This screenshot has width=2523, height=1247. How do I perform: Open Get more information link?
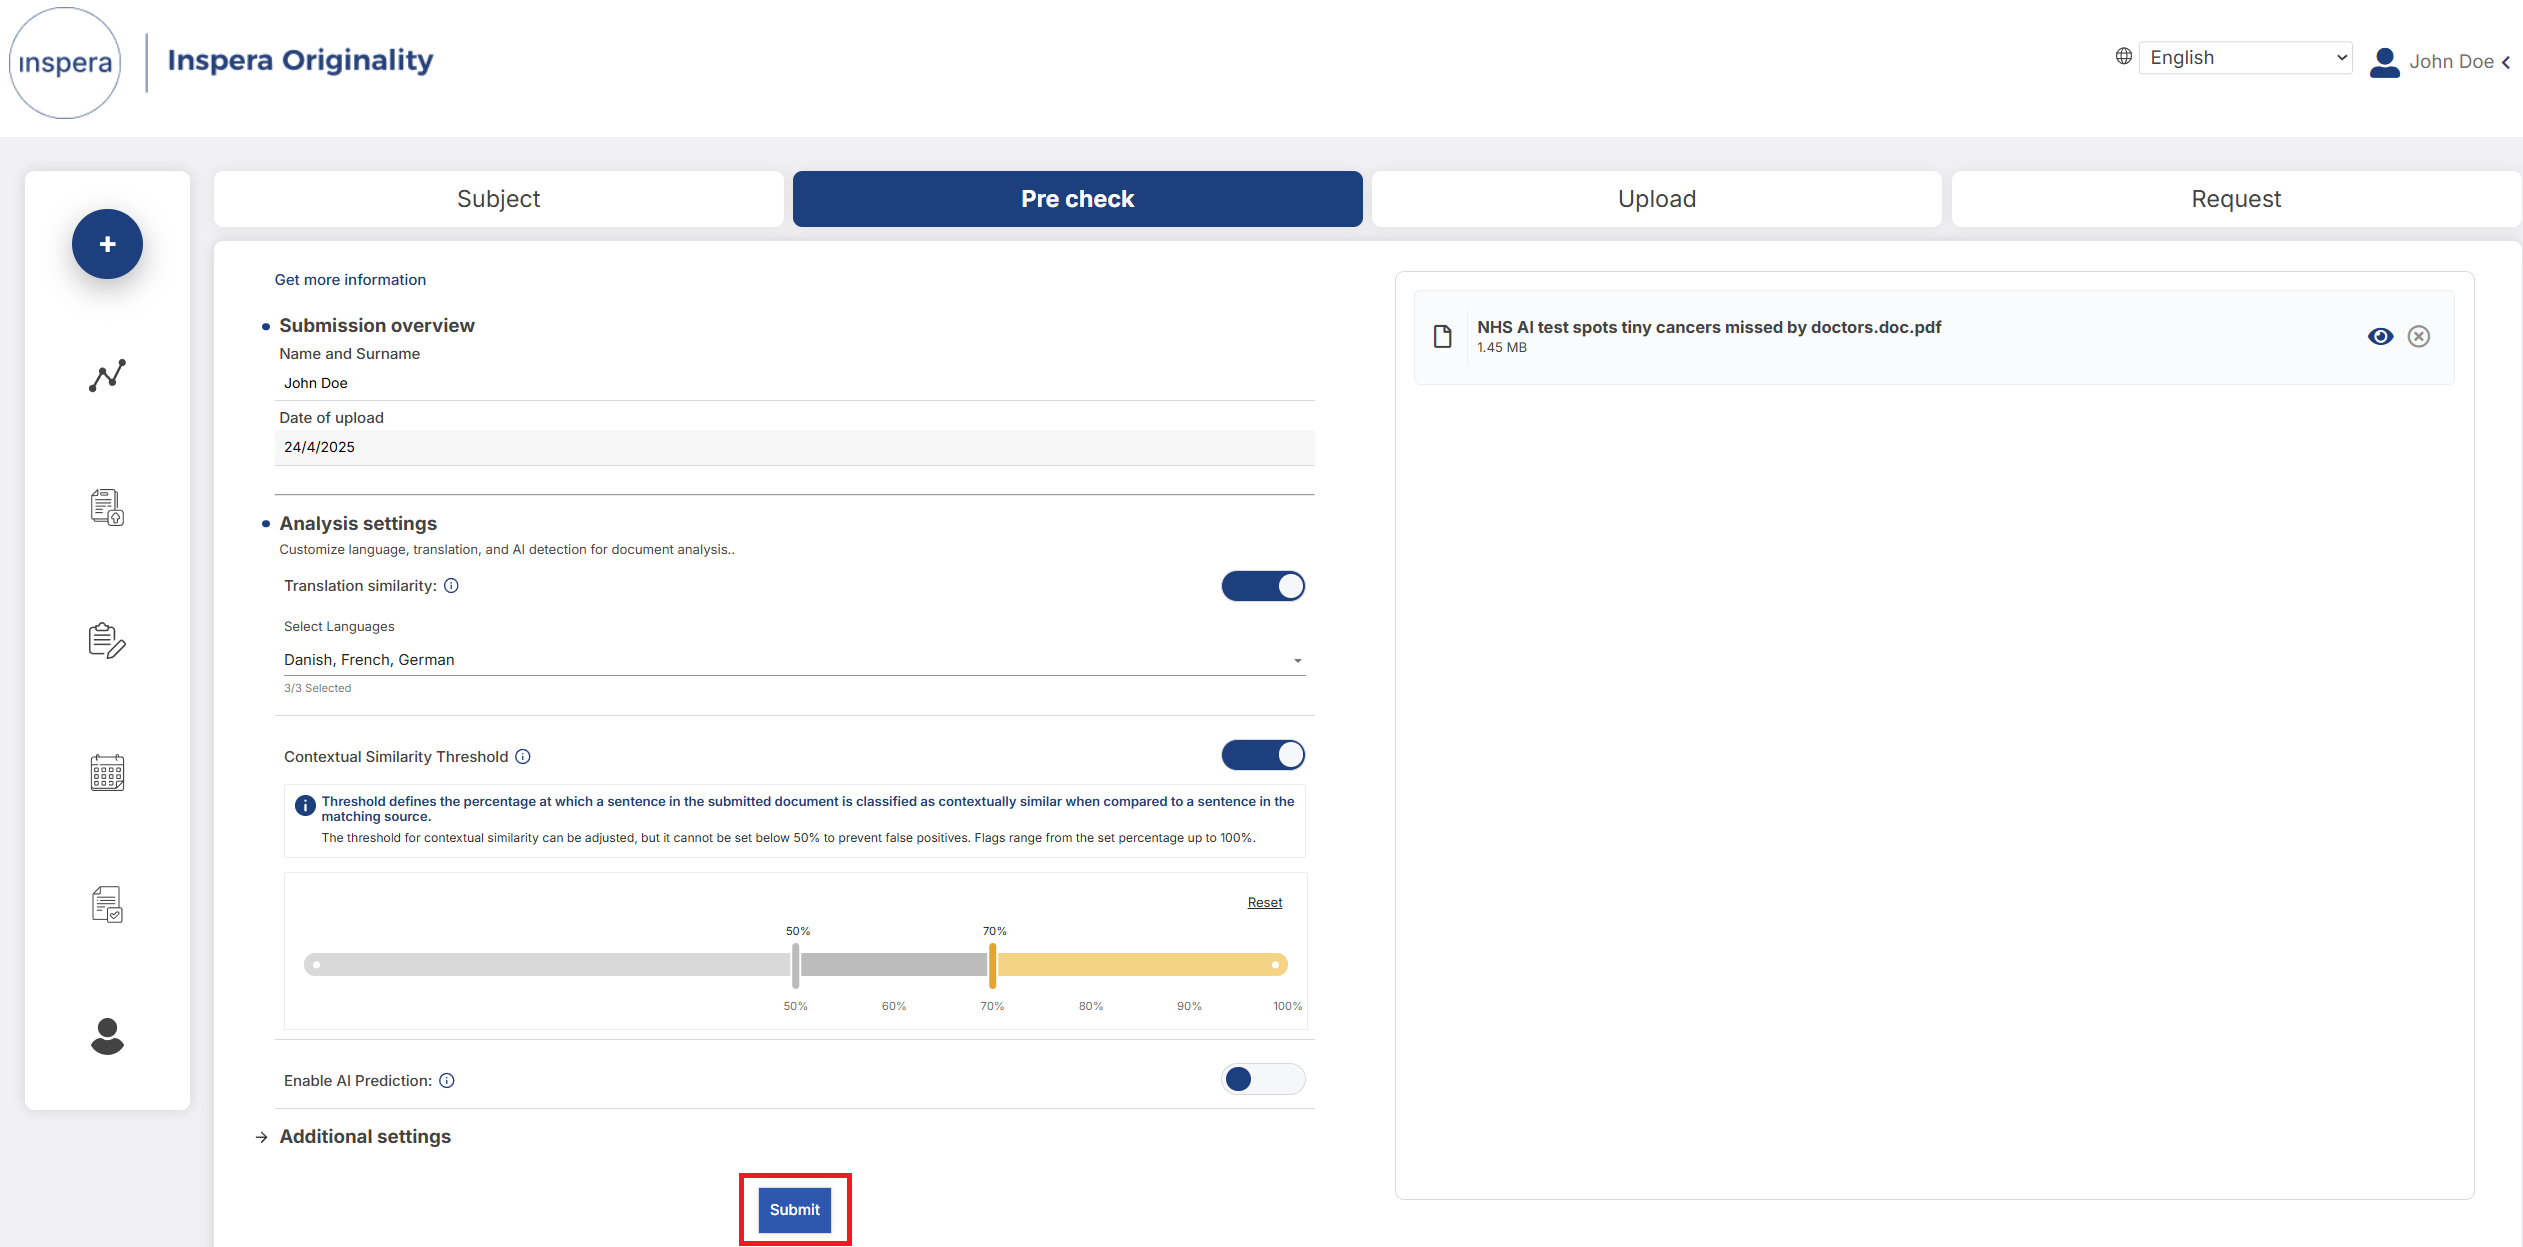pos(350,280)
